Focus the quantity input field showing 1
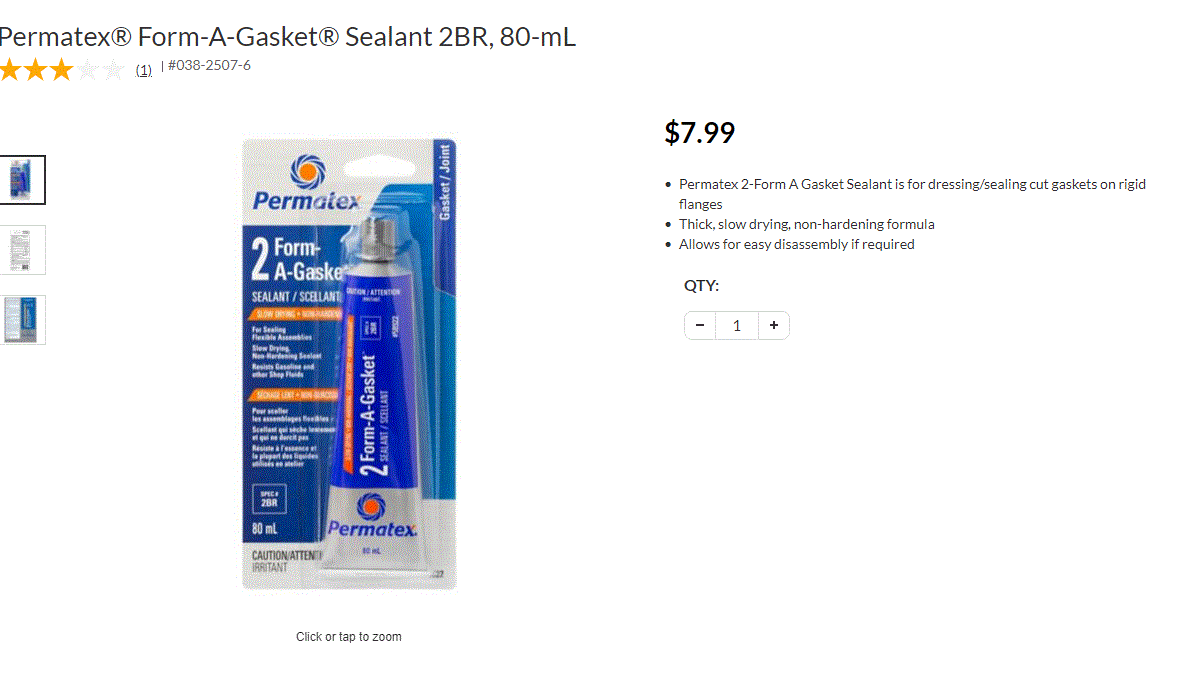The image size is (1193, 681). point(736,326)
